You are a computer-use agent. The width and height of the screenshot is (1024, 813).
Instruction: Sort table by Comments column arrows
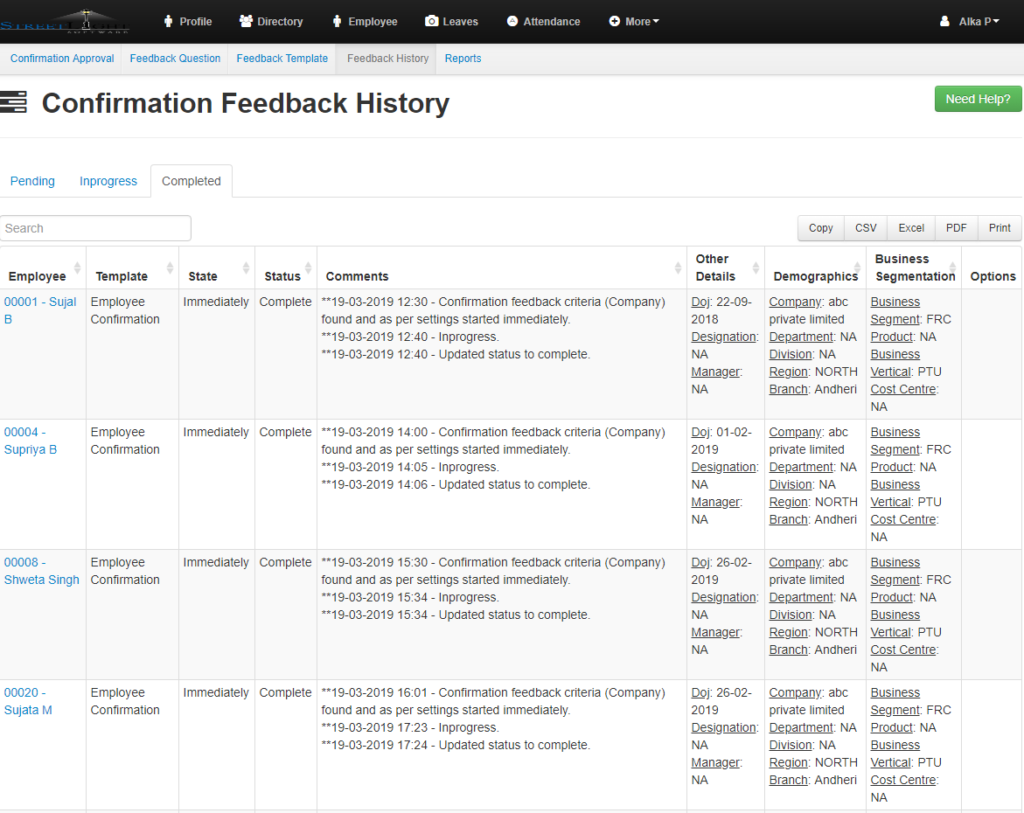678,268
